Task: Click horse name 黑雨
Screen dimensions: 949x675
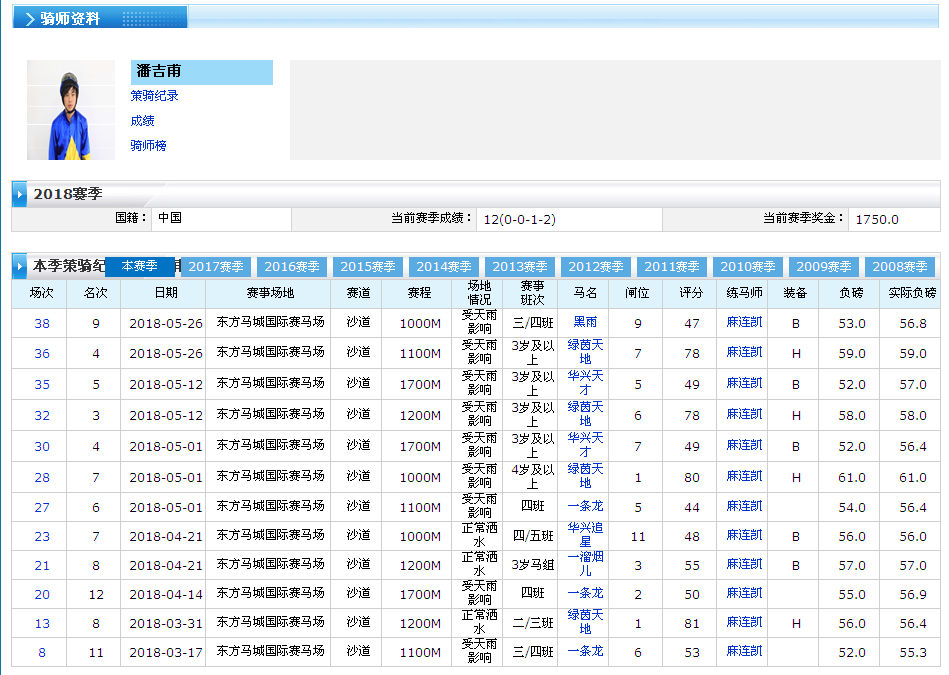Action: [x=585, y=323]
